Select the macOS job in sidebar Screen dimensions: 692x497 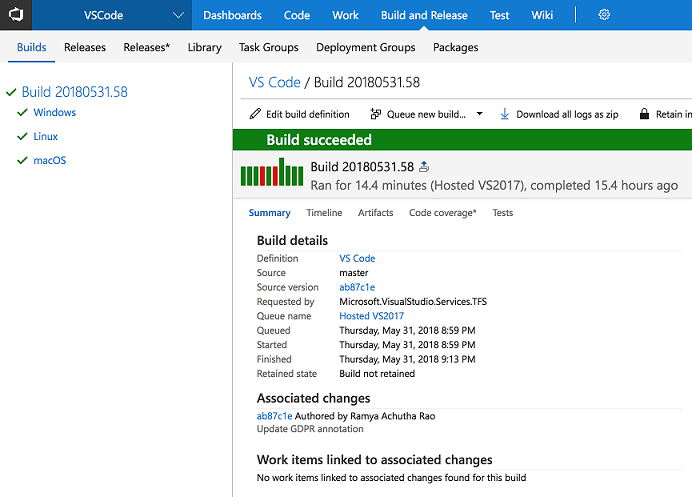[x=49, y=160]
